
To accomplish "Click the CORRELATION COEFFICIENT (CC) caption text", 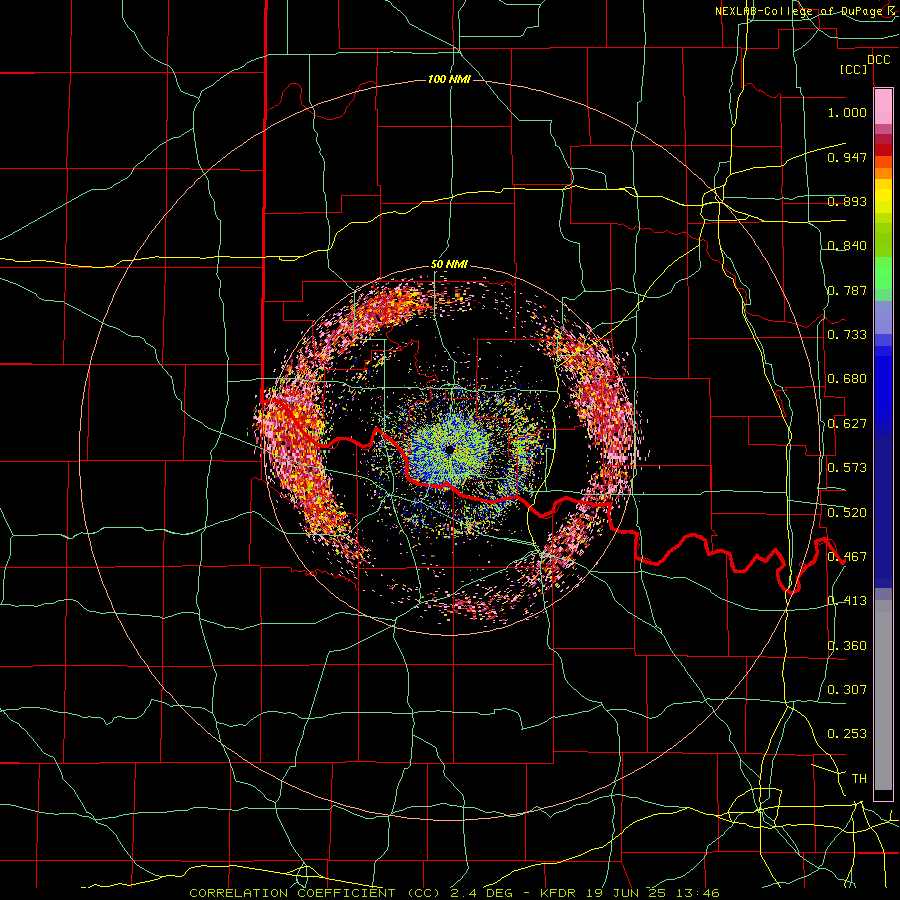I will [x=315, y=893].
